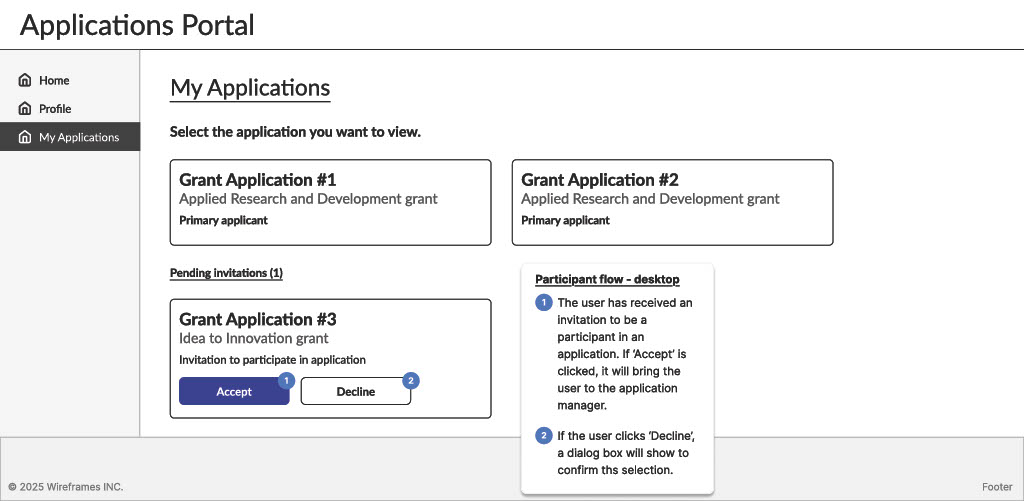1024x501 pixels.
Task: Click the icon in the My Applications sidebar item
Action: click(x=25, y=138)
